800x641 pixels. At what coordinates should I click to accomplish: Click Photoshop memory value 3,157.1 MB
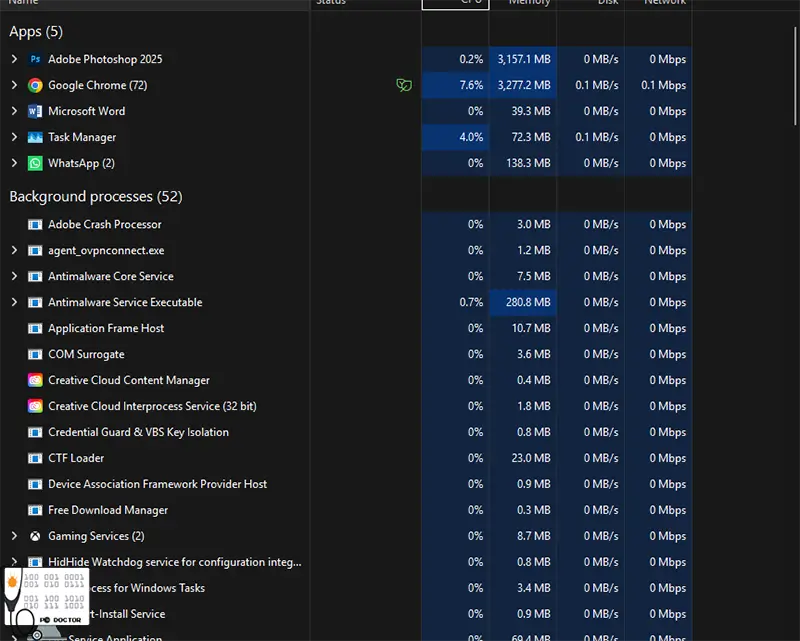coord(524,59)
